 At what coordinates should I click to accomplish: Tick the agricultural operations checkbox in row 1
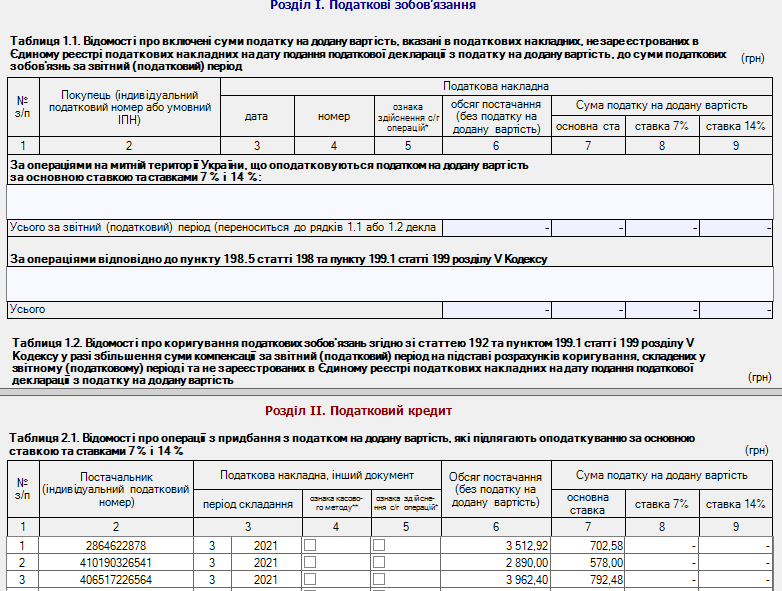pos(379,546)
